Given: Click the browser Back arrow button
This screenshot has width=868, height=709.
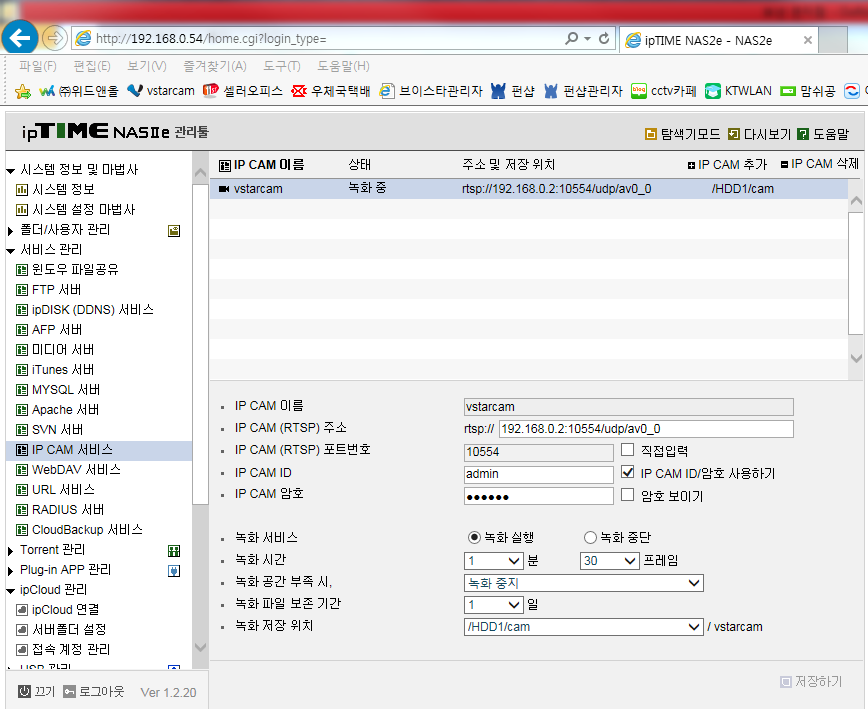Looking at the screenshot, I should coord(20,38).
